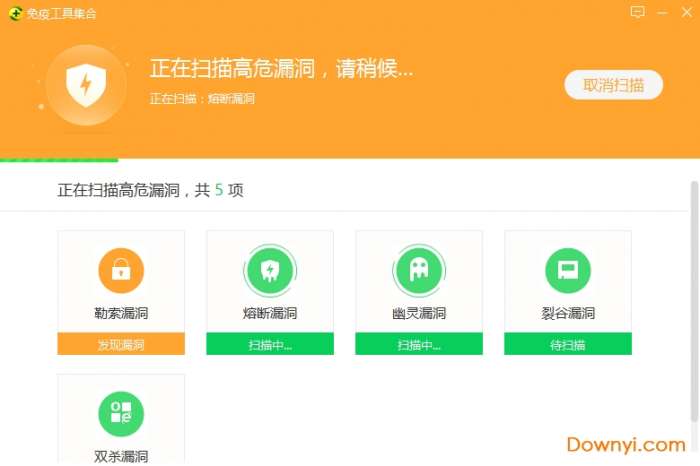Screen dimensions: 700x466
Task: Select the 双杀漏洞 icon
Action: coord(121,414)
